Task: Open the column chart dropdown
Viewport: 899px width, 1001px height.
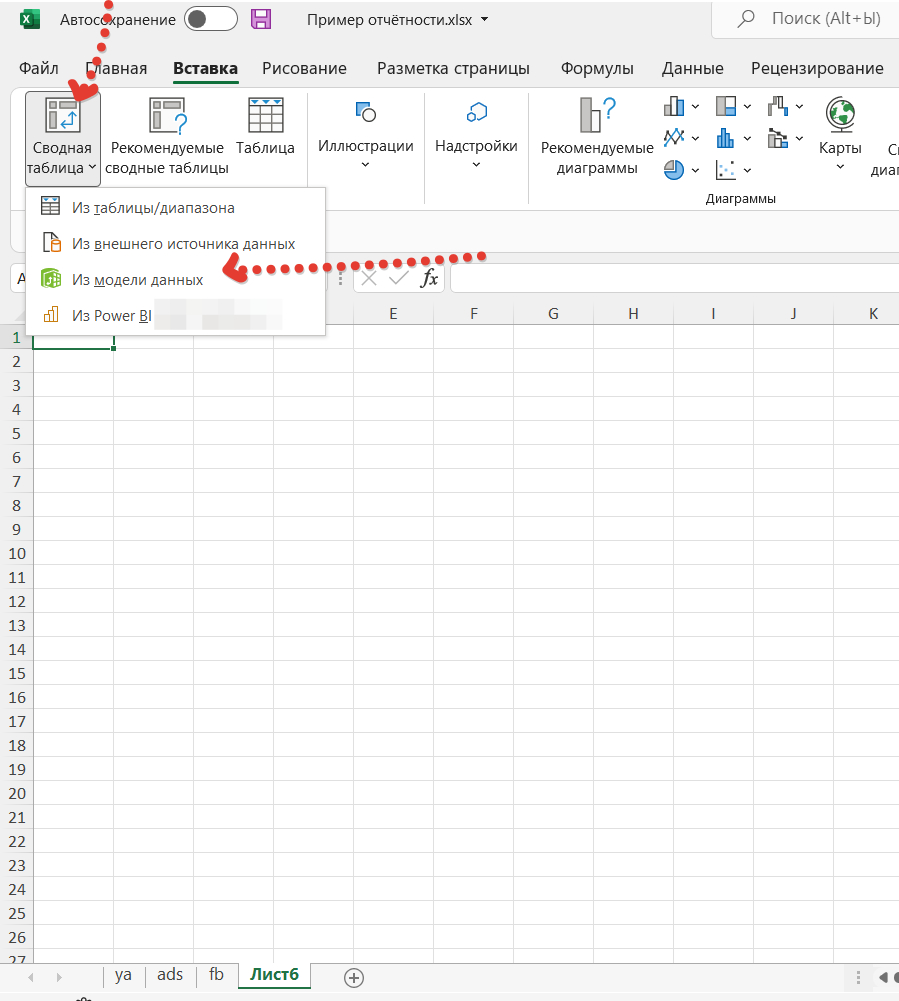Action: [680, 106]
